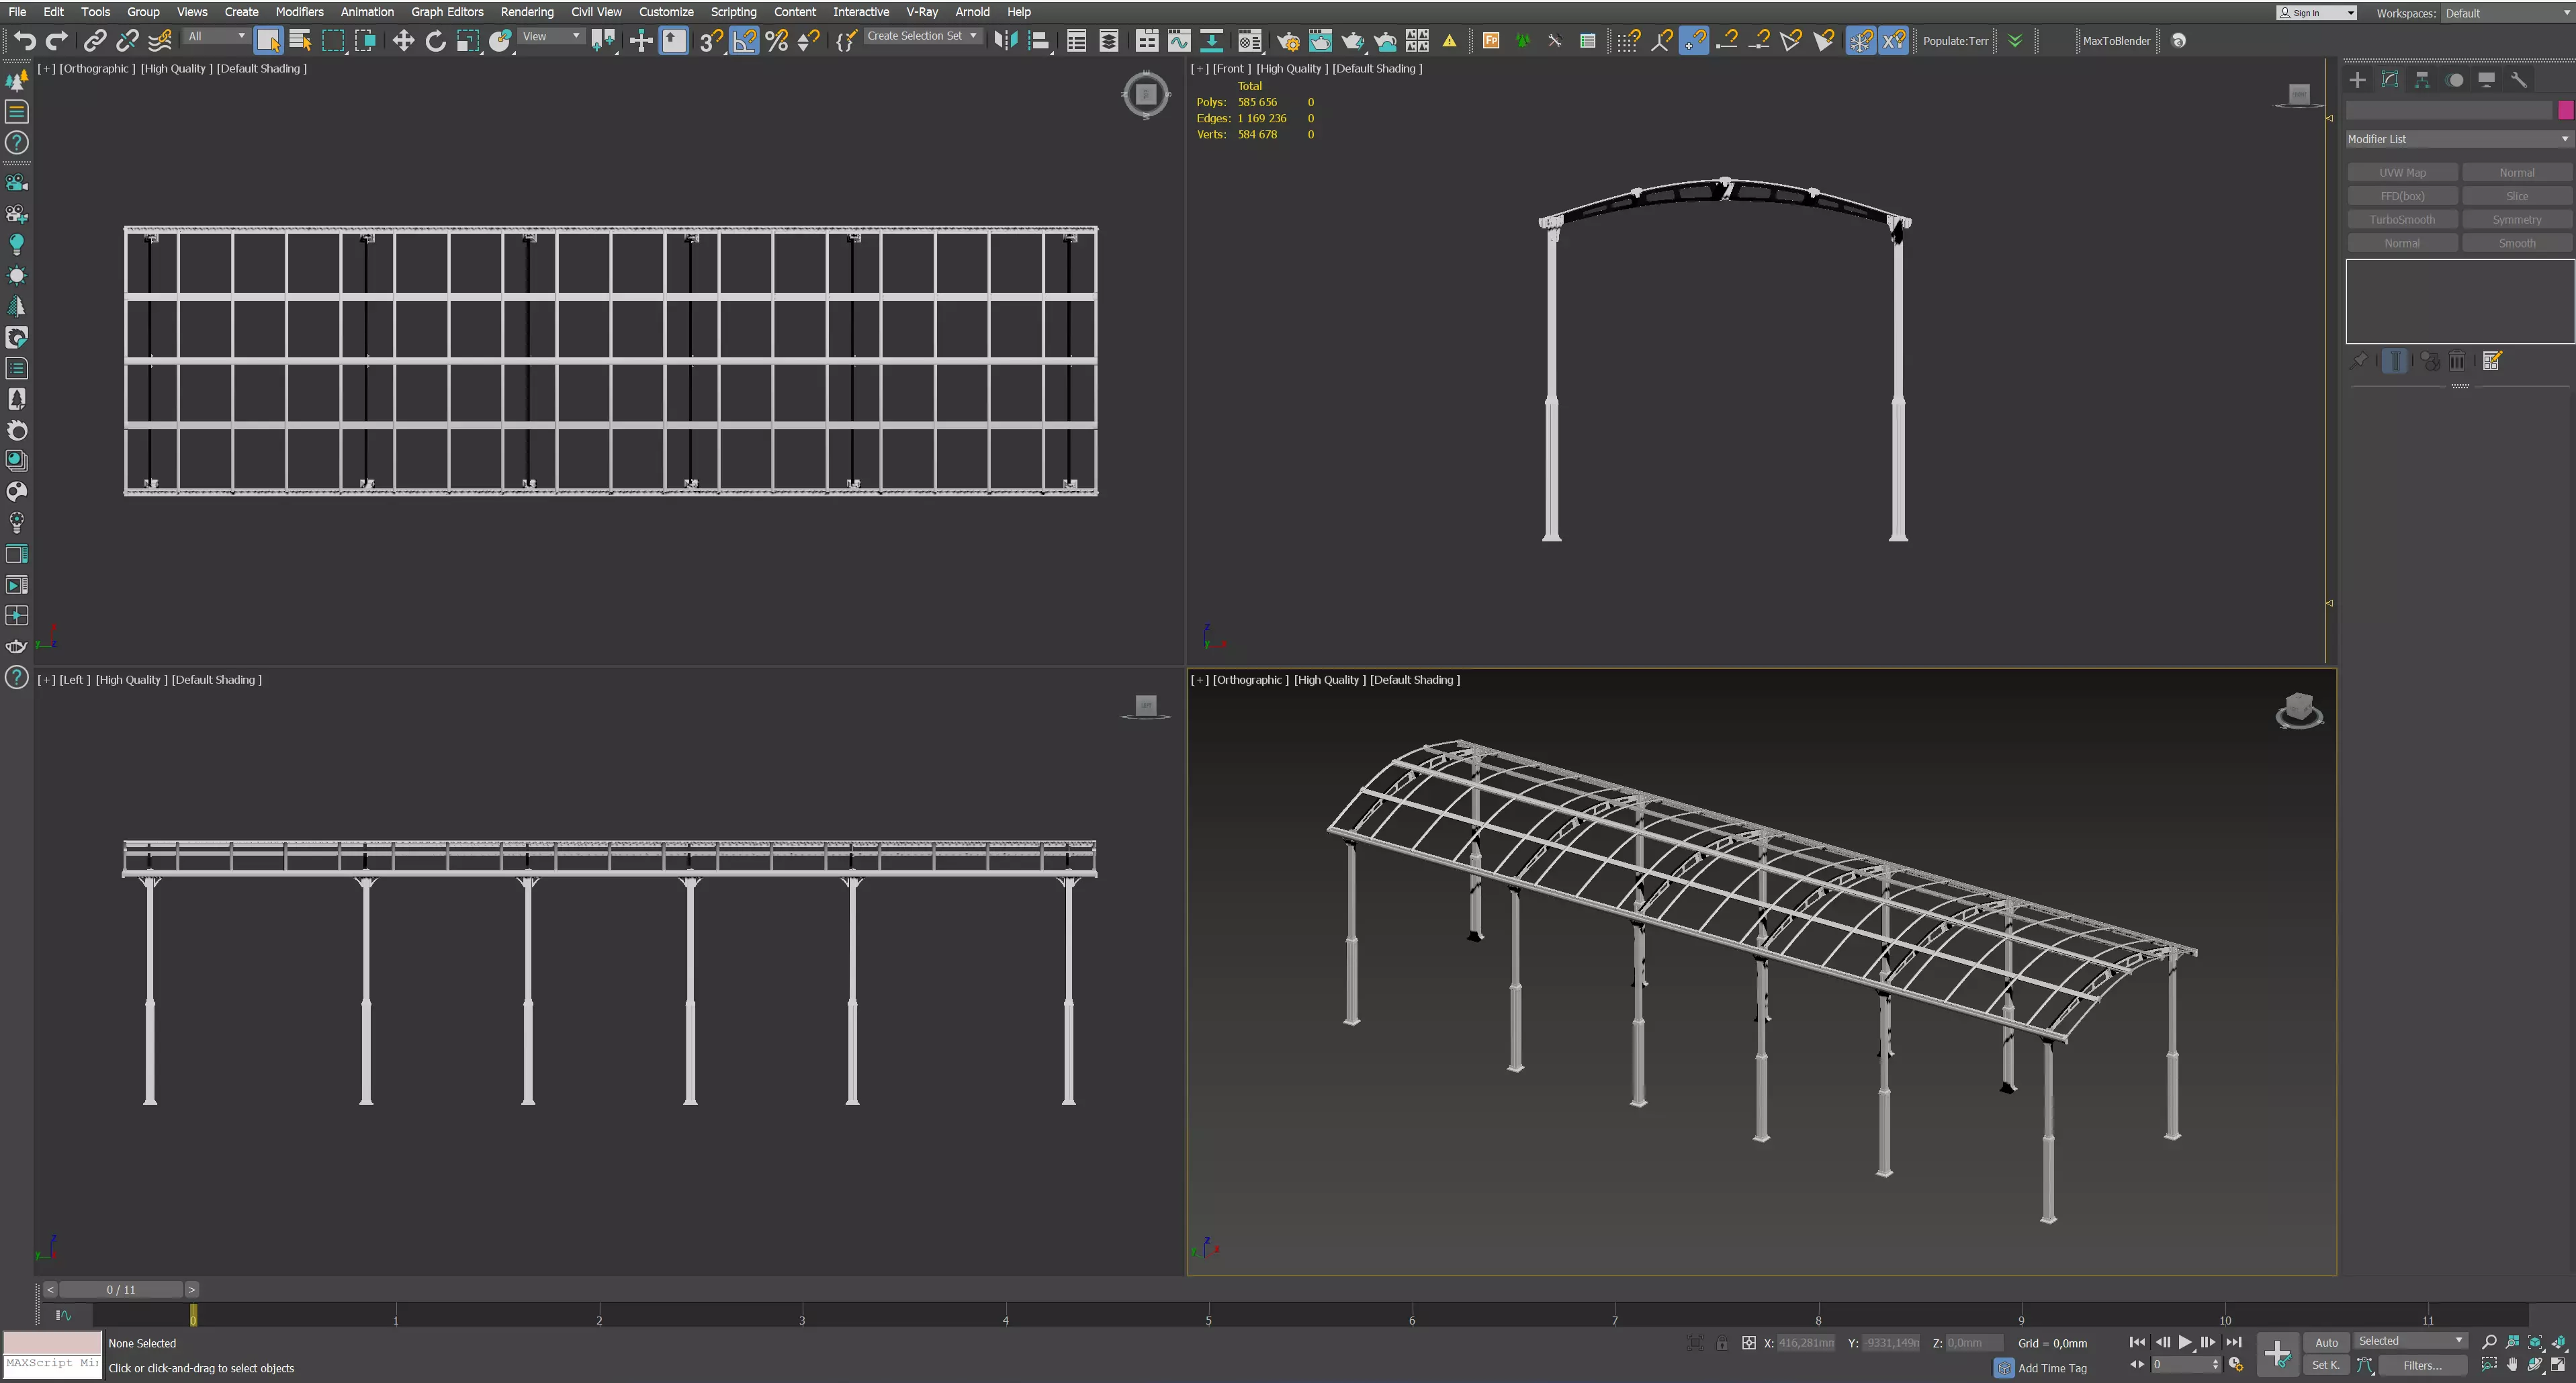Screen dimensions: 2576x1383
Task: Toggle Show end result in modifier stack
Action: (2394, 361)
